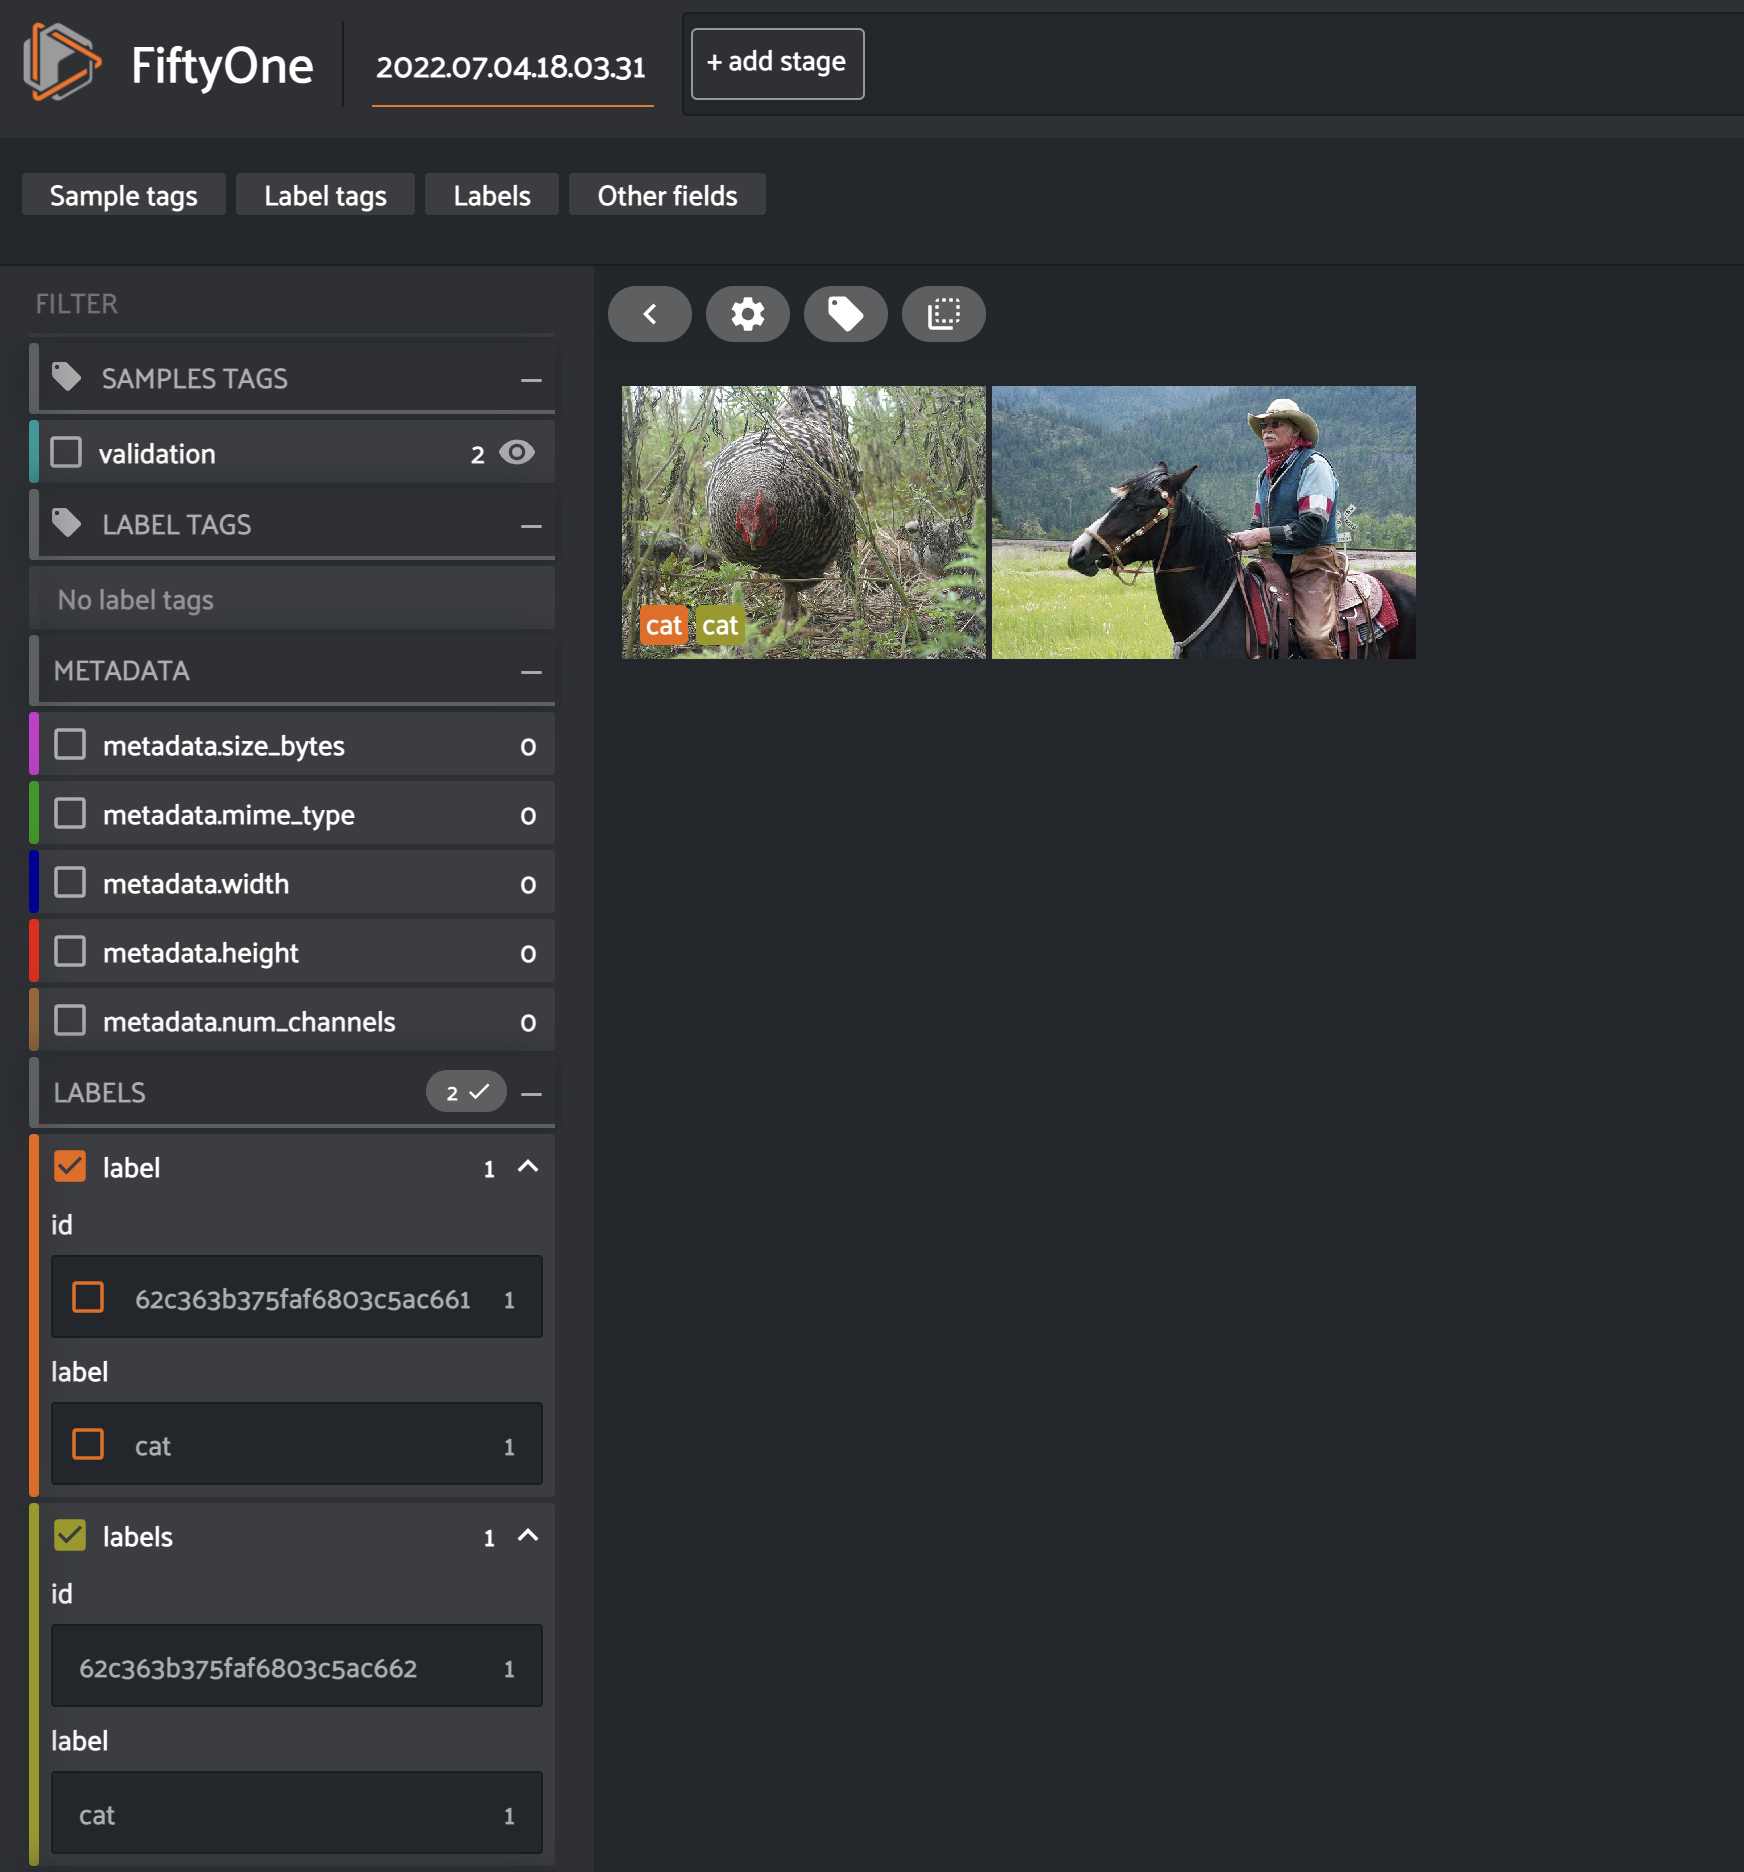Check the metadata.width checkbox
The width and height of the screenshot is (1744, 1872).
click(70, 883)
